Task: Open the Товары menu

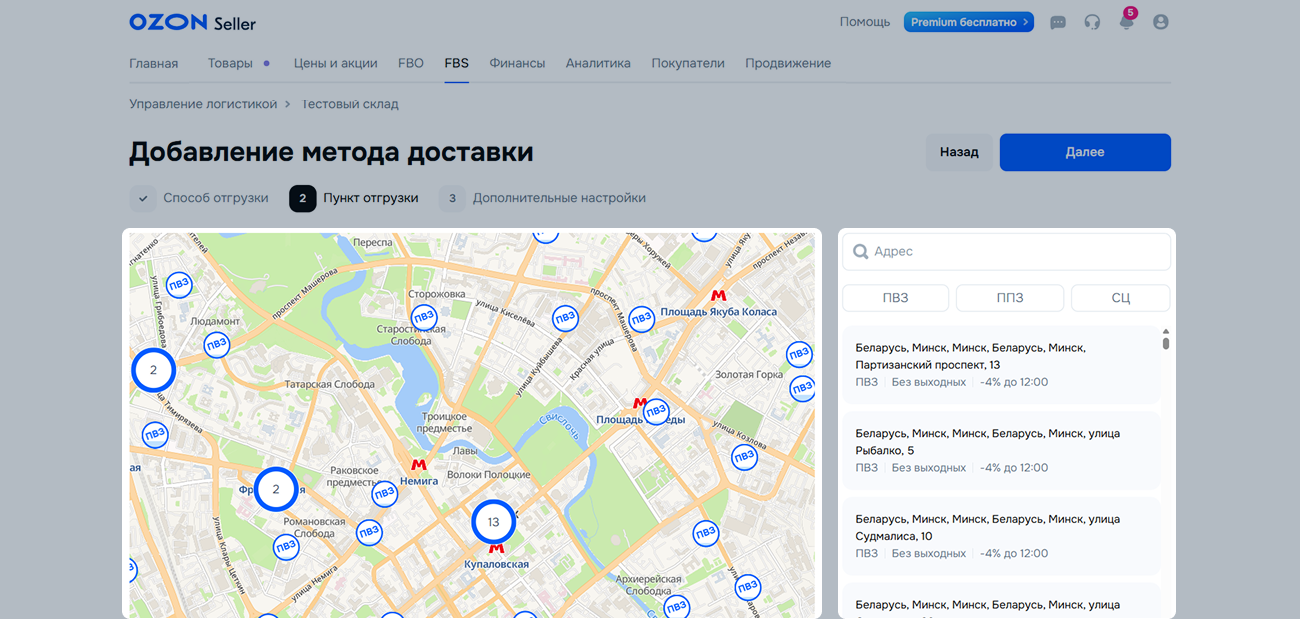Action: (230, 63)
